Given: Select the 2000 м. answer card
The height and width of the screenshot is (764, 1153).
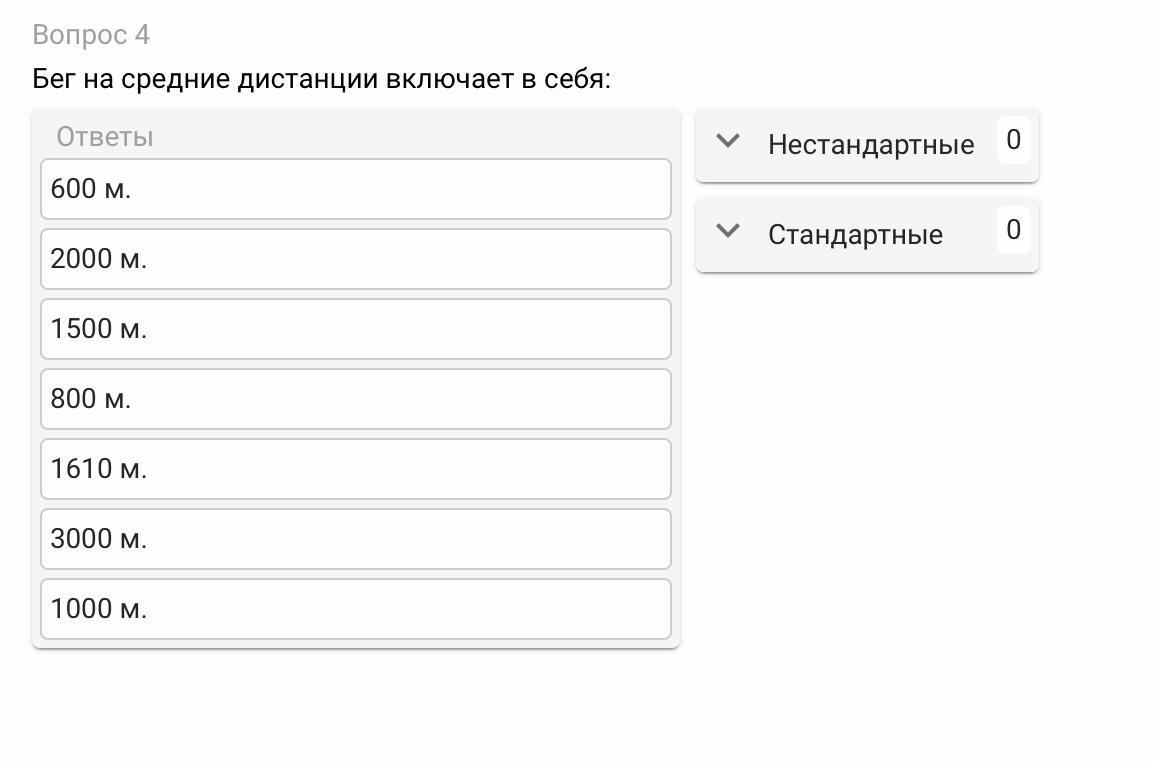Looking at the screenshot, I should pos(355,259).
